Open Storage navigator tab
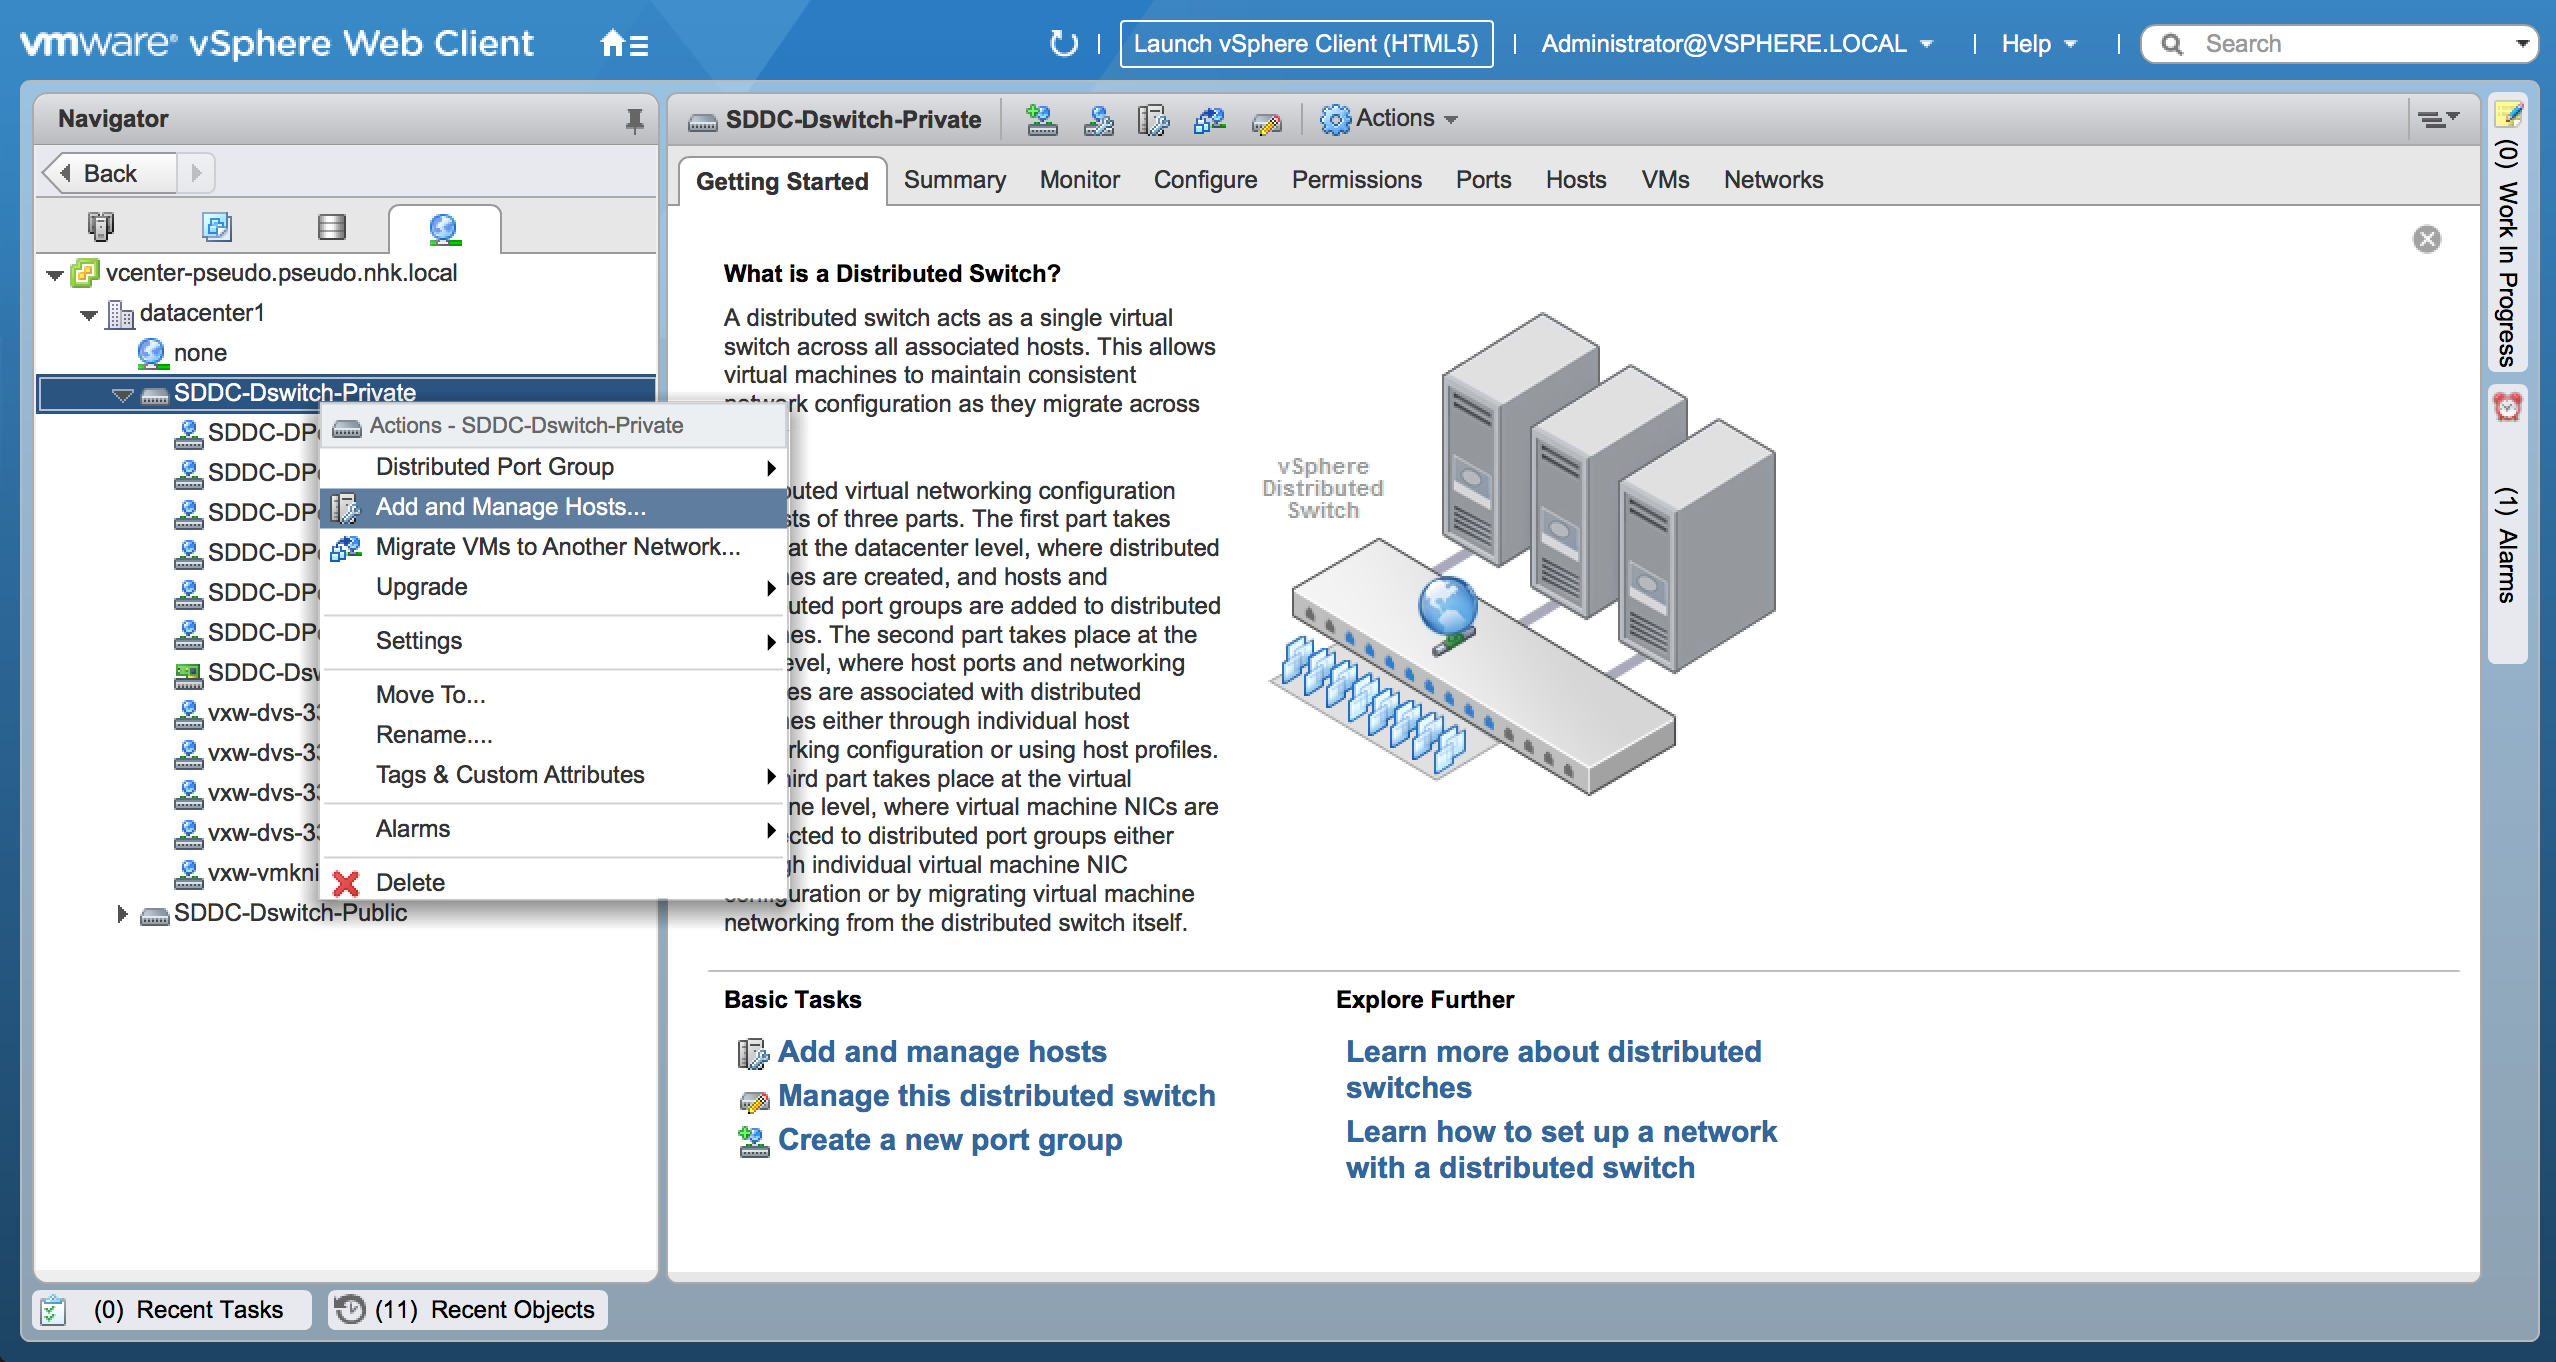The image size is (2556, 1362). tap(331, 227)
